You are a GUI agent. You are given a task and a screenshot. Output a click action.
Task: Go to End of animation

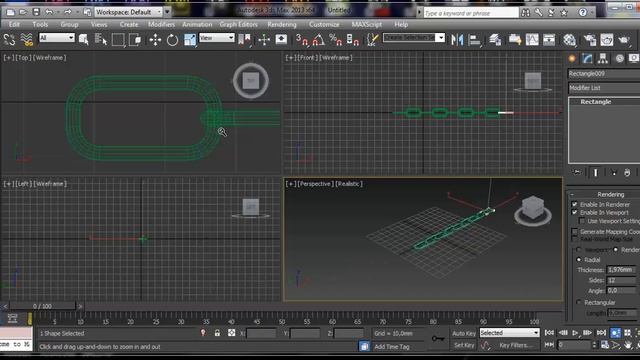[x=601, y=333]
